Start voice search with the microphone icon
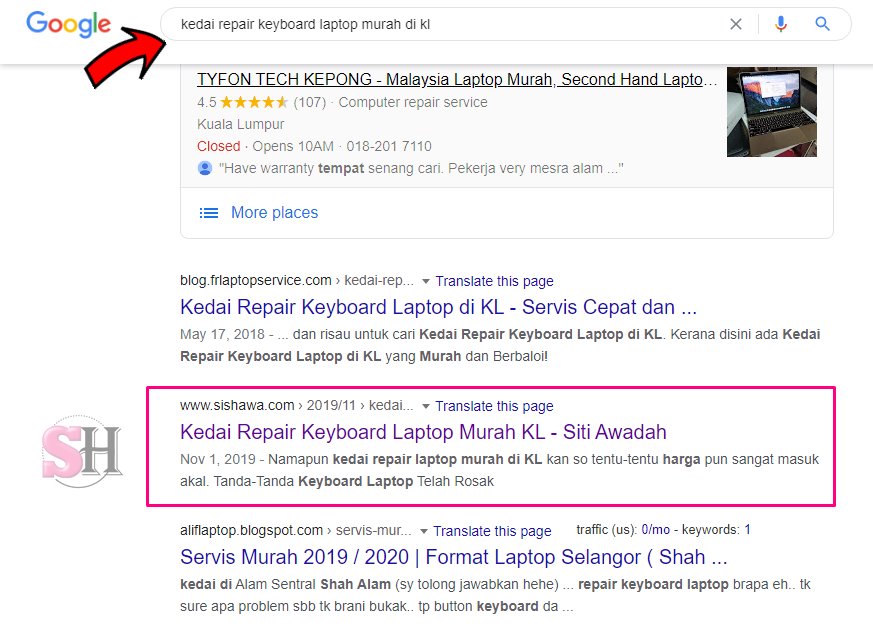Viewport: 873px width, 642px height. tap(781, 24)
